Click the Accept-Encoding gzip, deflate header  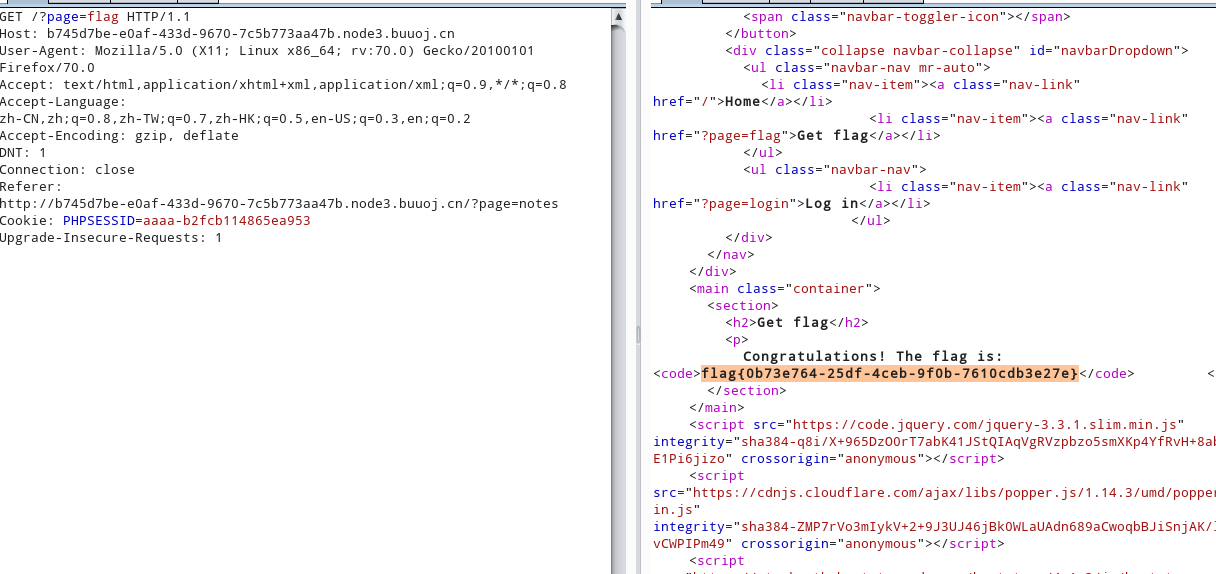(119, 136)
